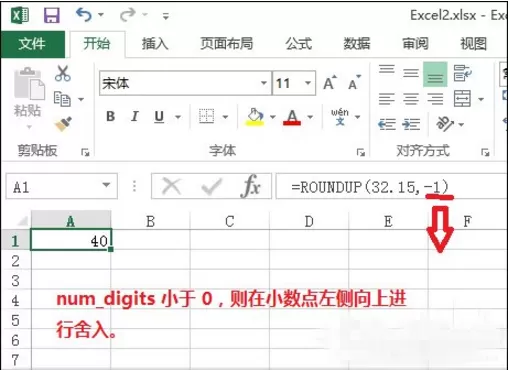Open the 视图 tab
The height and width of the screenshot is (370, 510).
point(474,44)
